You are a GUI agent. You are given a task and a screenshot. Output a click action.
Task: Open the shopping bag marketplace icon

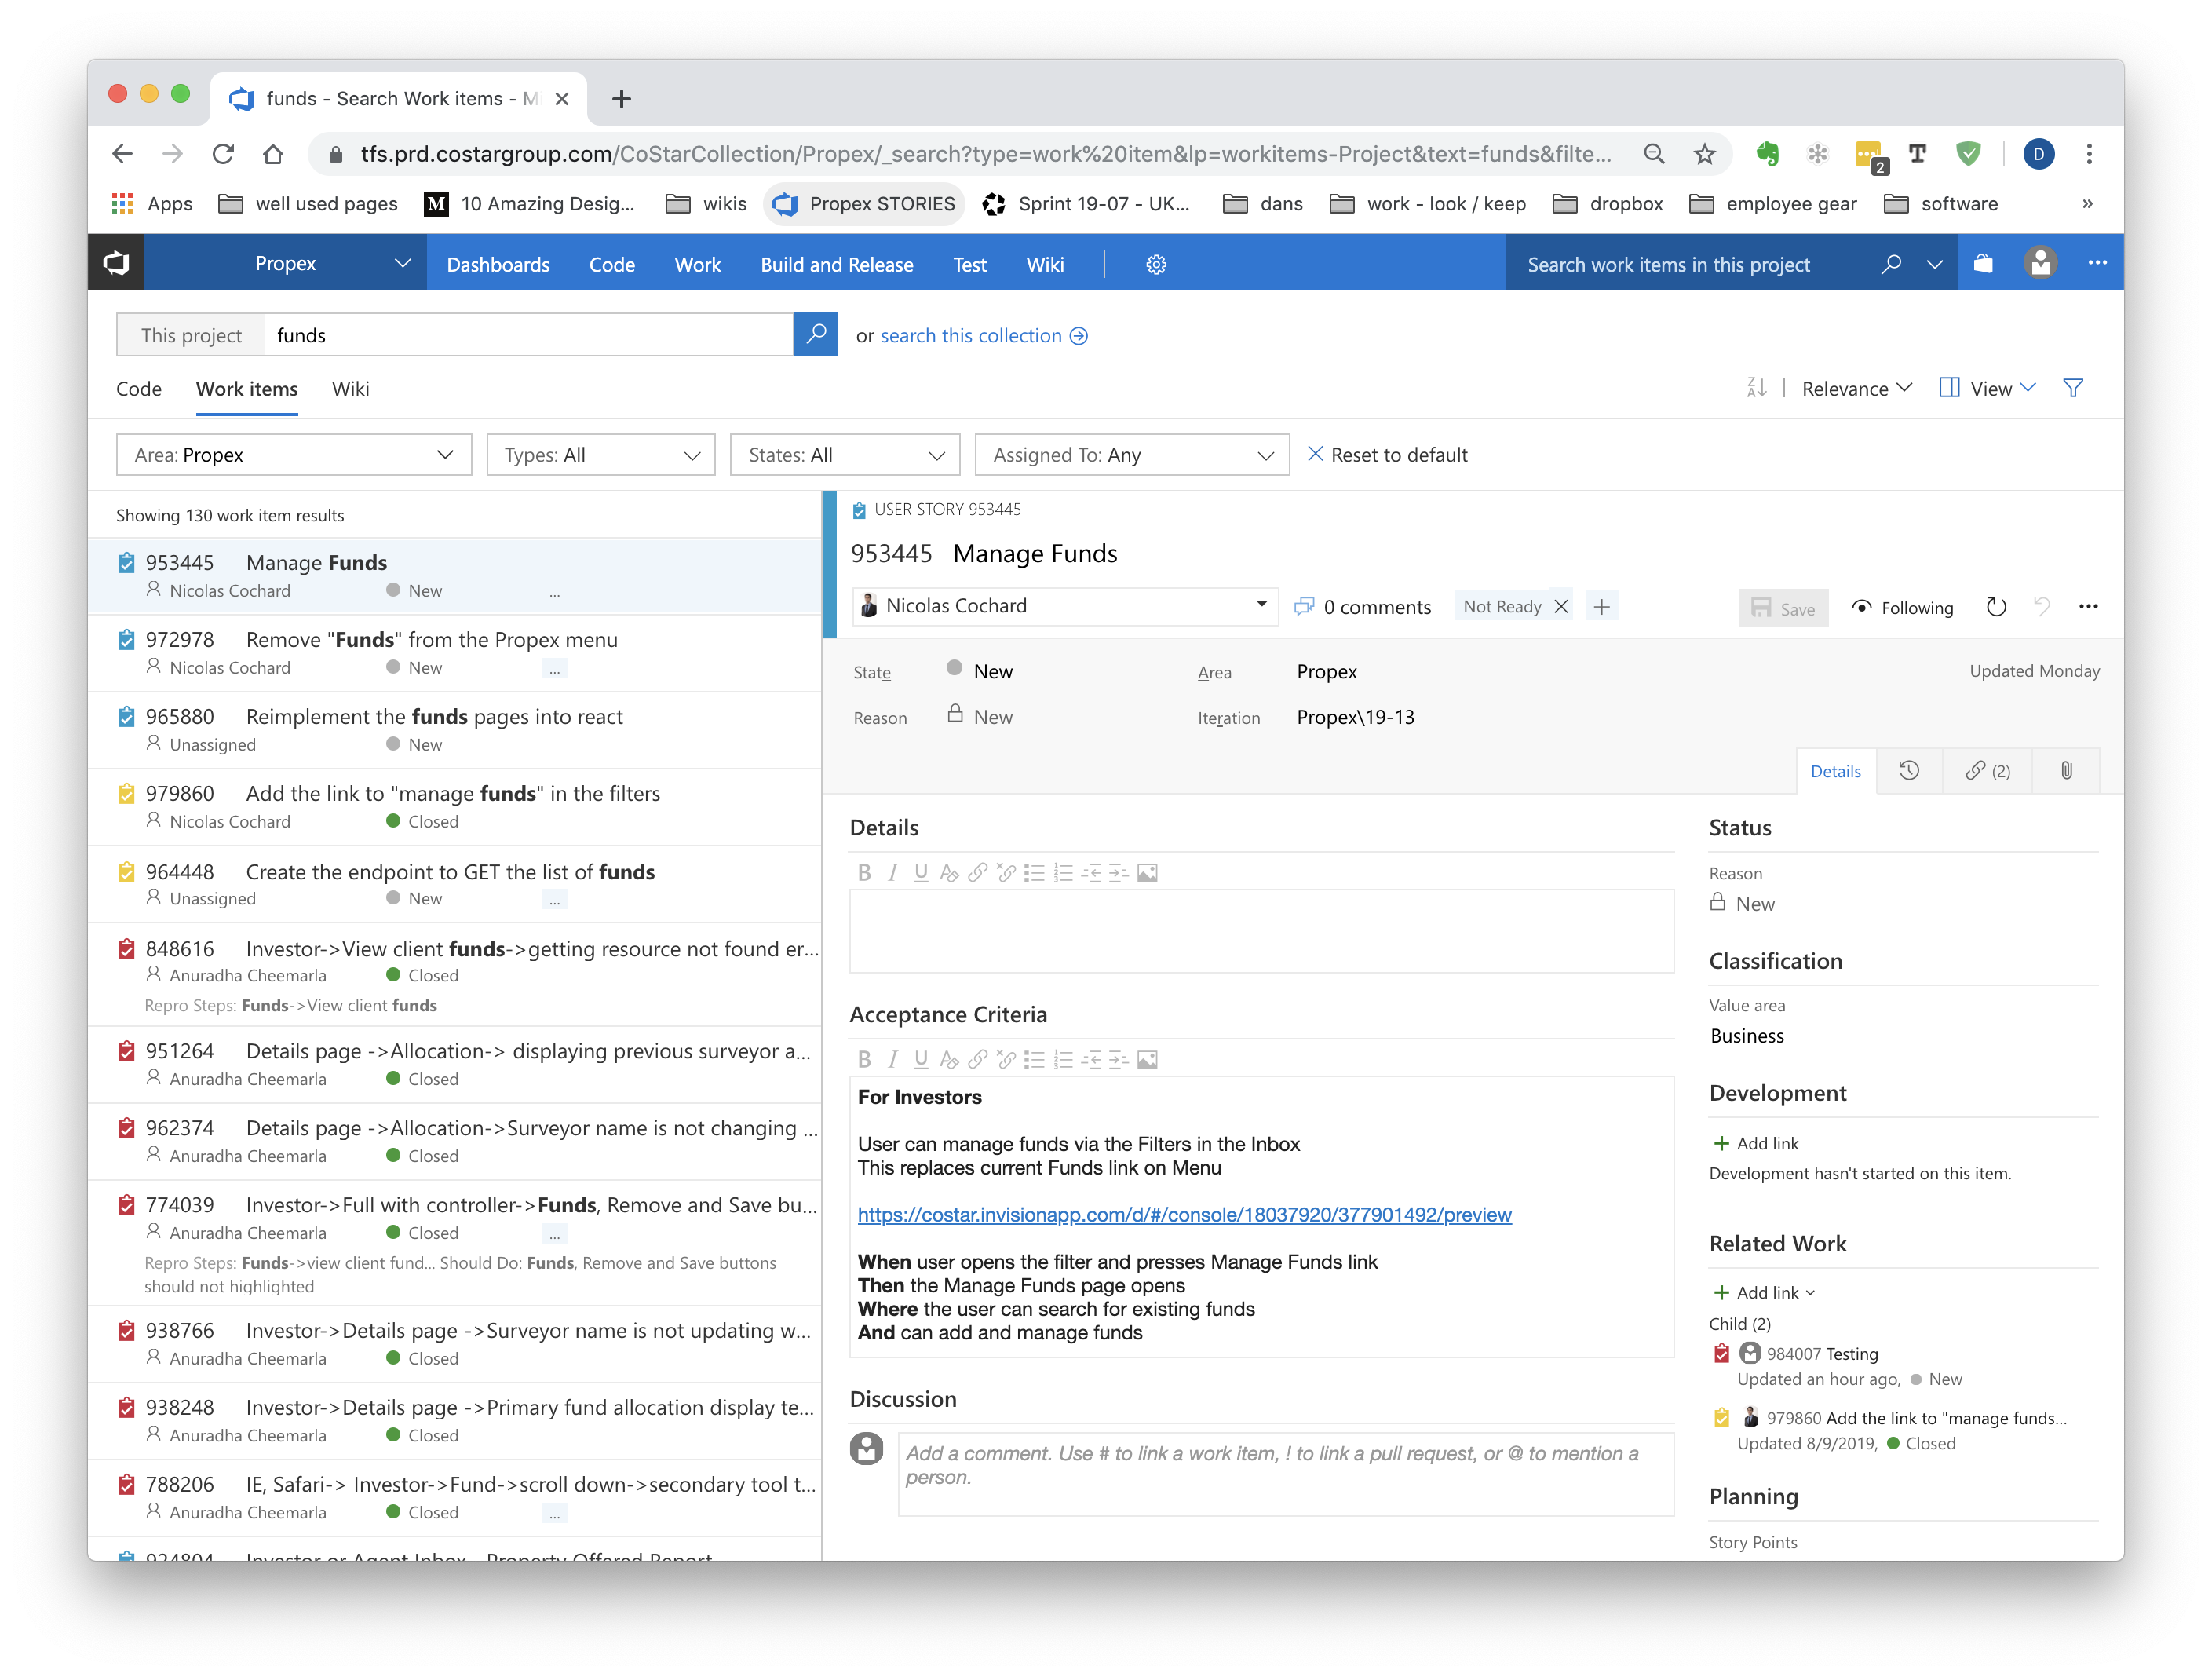pyautogui.click(x=1983, y=263)
